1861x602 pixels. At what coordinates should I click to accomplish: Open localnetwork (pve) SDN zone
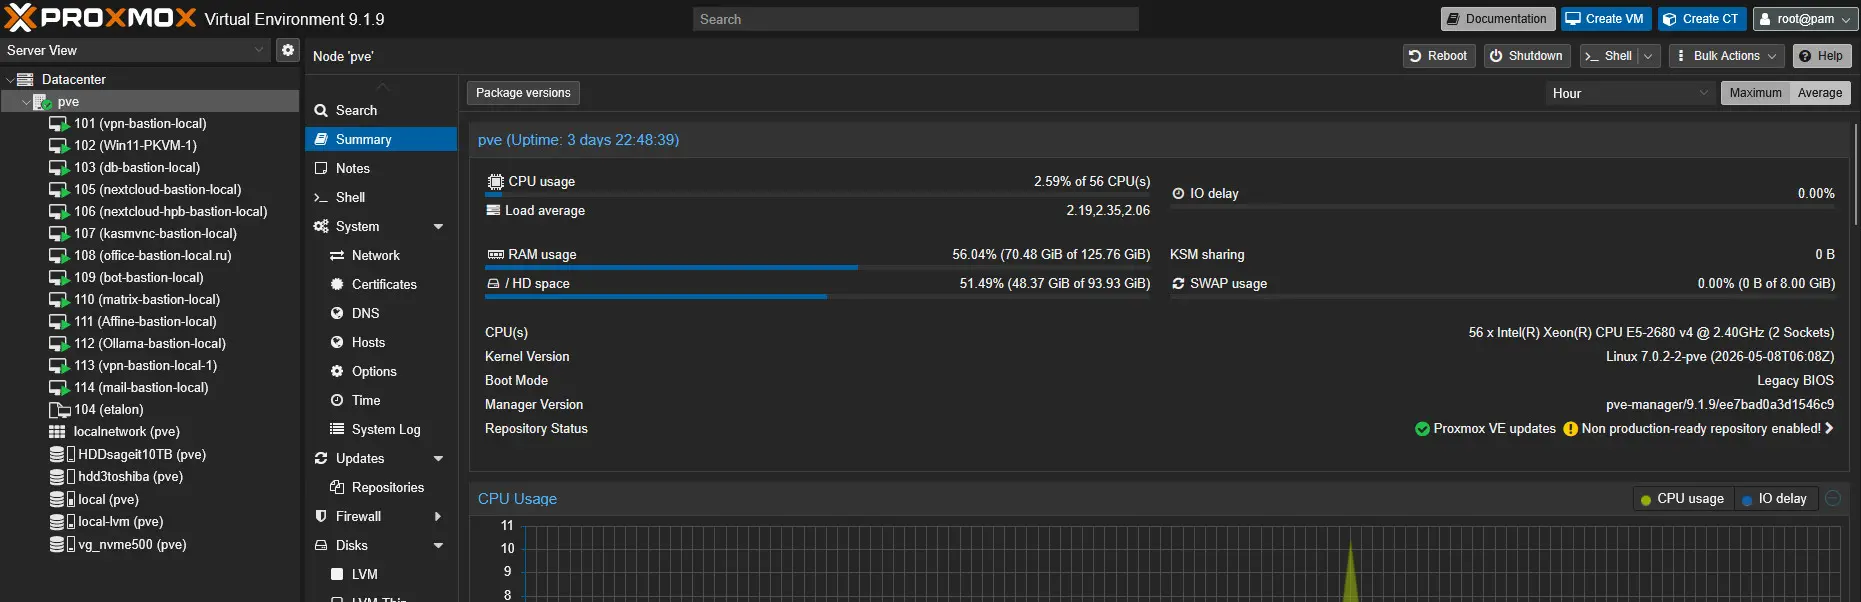click(127, 431)
